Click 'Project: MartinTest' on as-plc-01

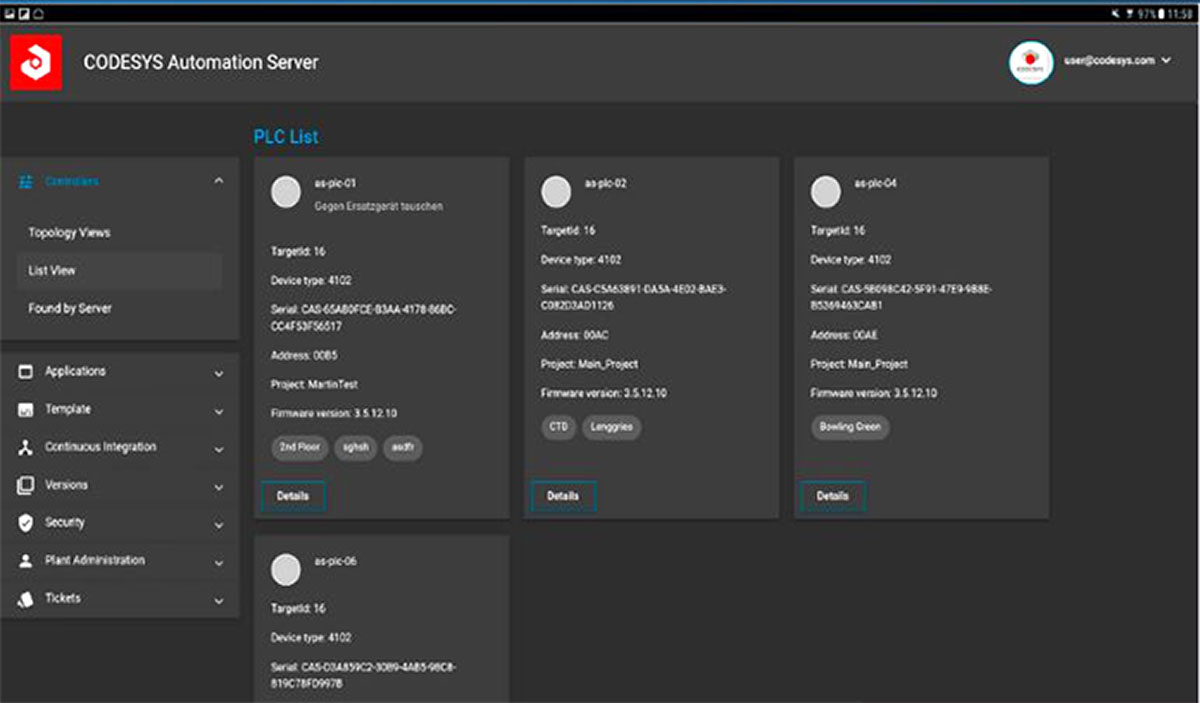pos(314,385)
